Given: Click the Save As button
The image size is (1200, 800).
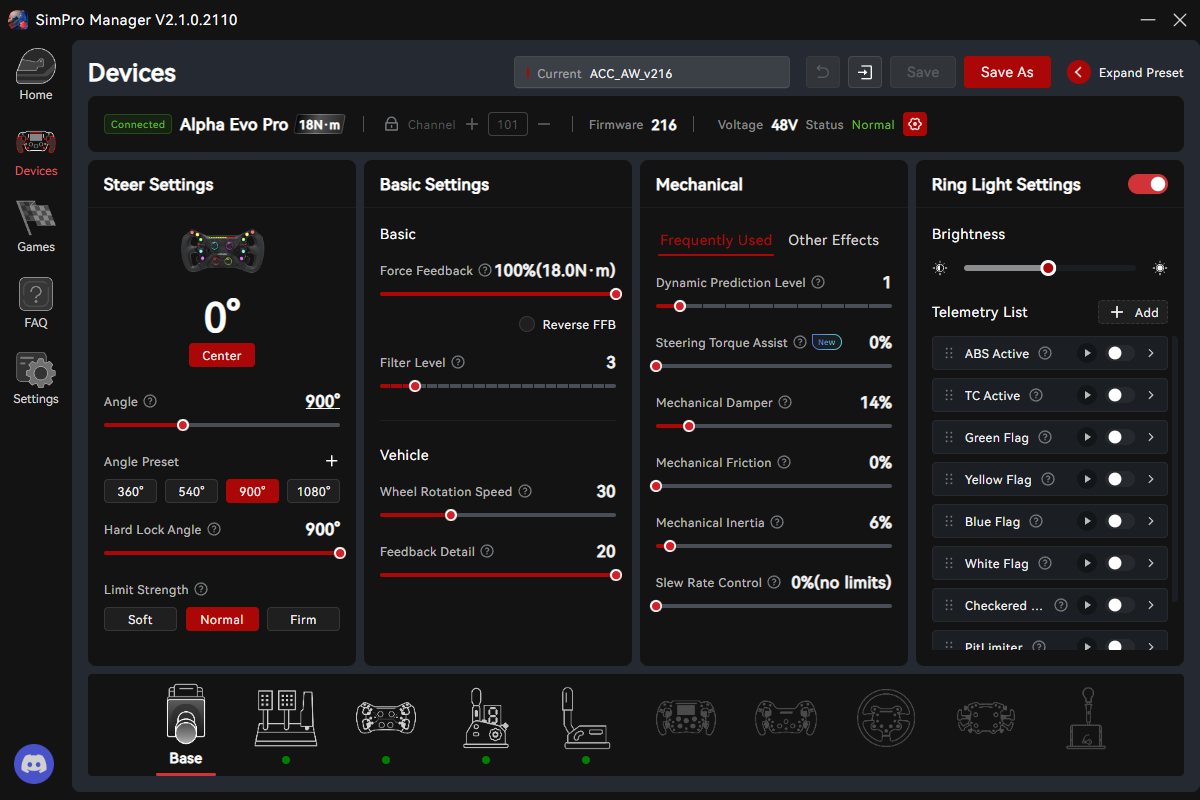Looking at the screenshot, I should pyautogui.click(x=1007, y=72).
